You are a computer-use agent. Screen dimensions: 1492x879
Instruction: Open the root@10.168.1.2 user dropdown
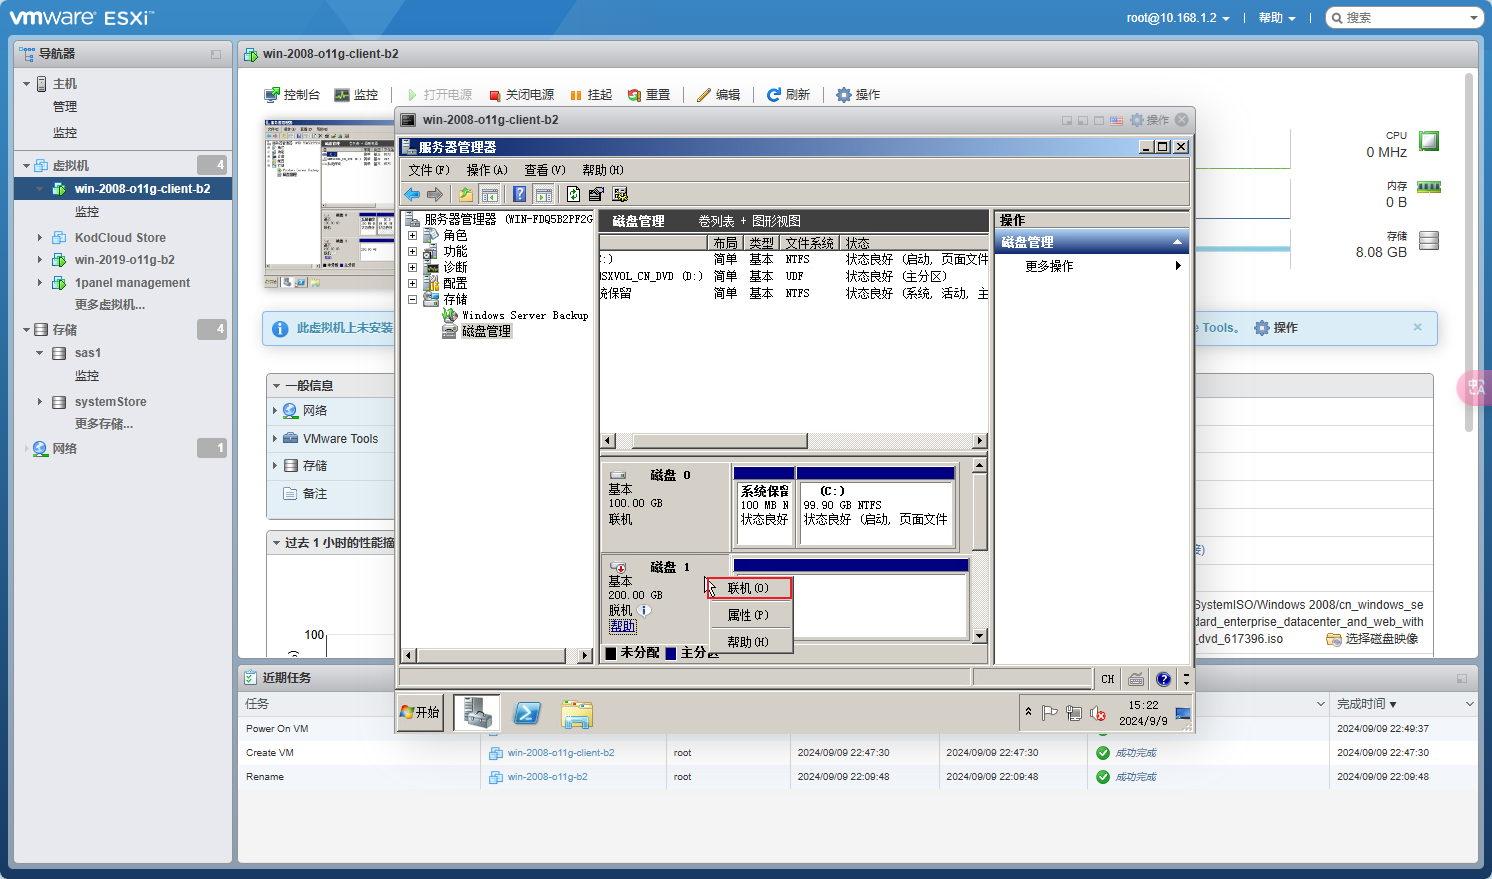[x=1177, y=18]
